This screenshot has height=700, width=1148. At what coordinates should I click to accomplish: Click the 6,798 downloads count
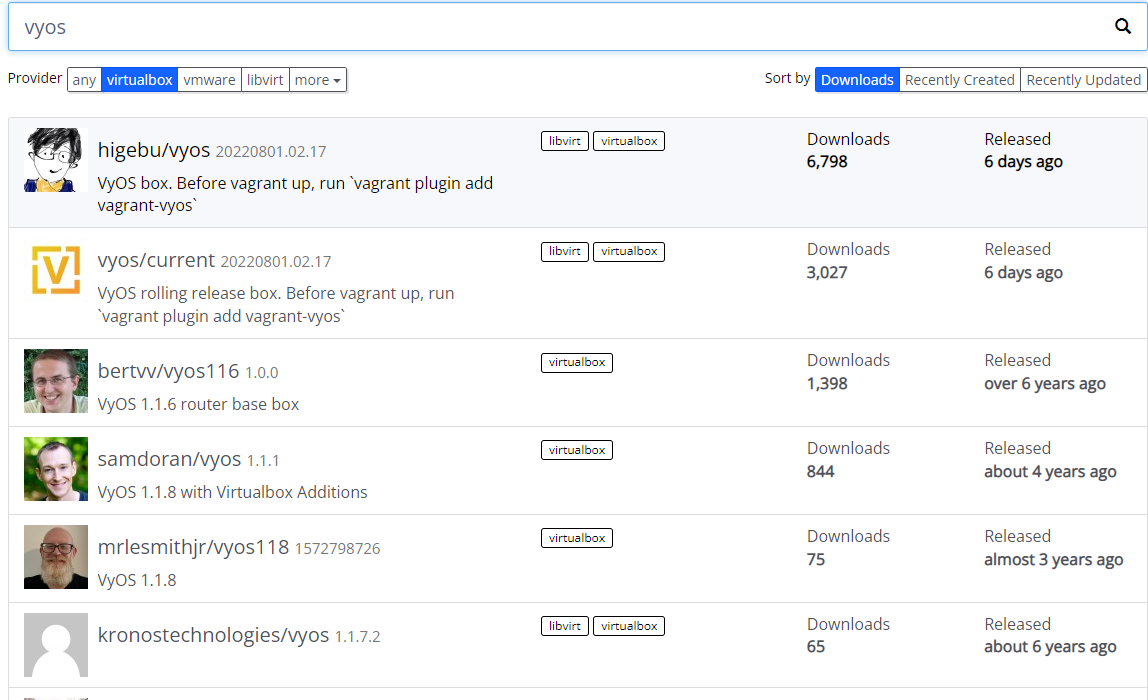[827, 162]
